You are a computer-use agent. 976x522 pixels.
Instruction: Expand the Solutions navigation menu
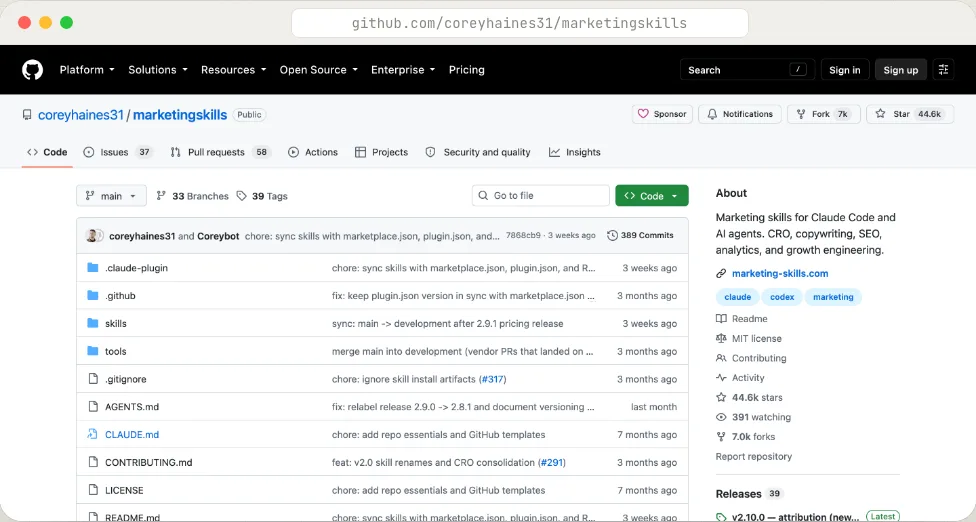157,70
